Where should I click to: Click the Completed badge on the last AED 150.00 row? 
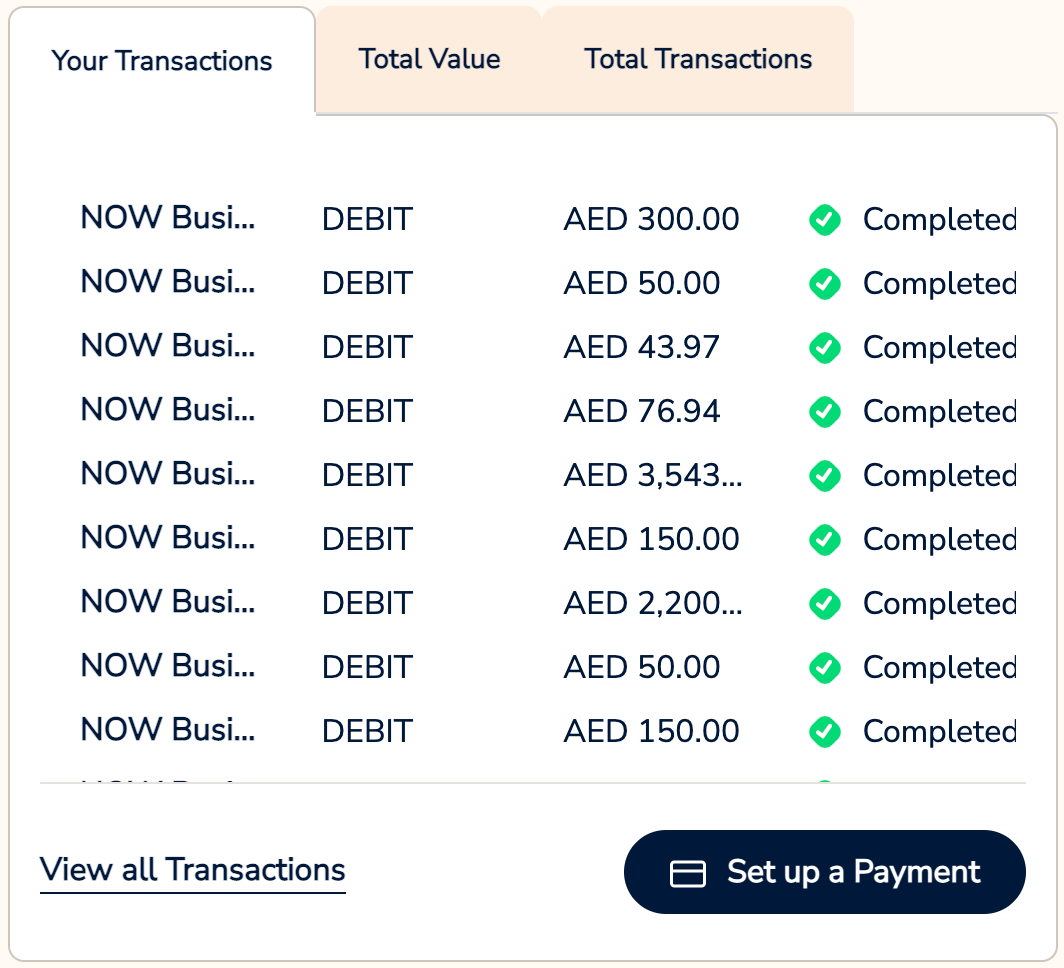(825, 731)
